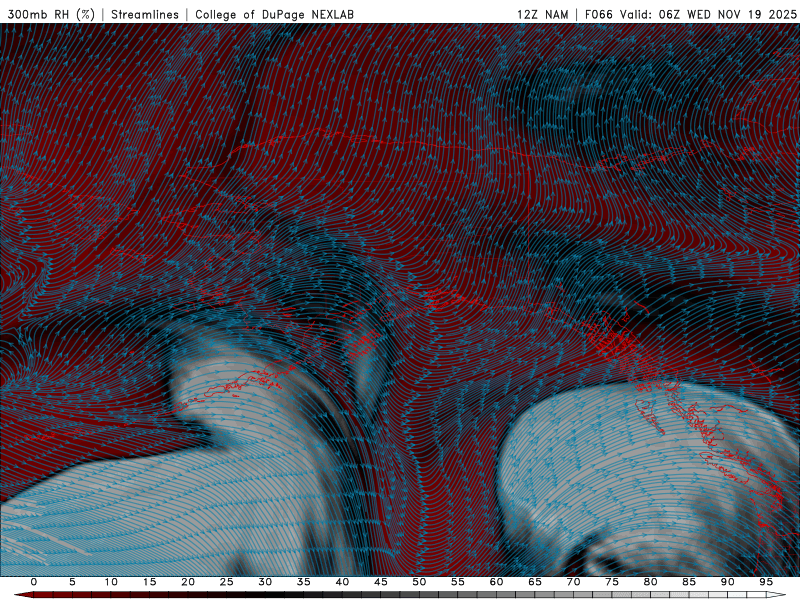Click the colorbar label "15"
The image size is (800, 600).
click(149, 582)
